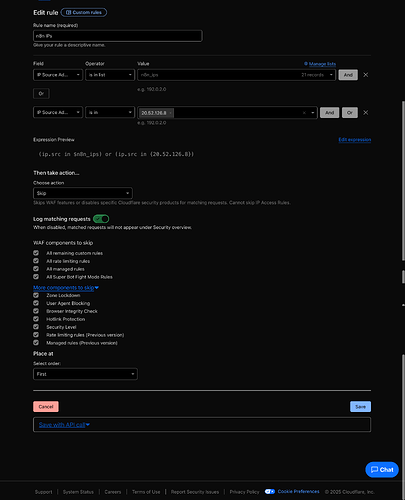Open Edit expression link

click(355, 140)
